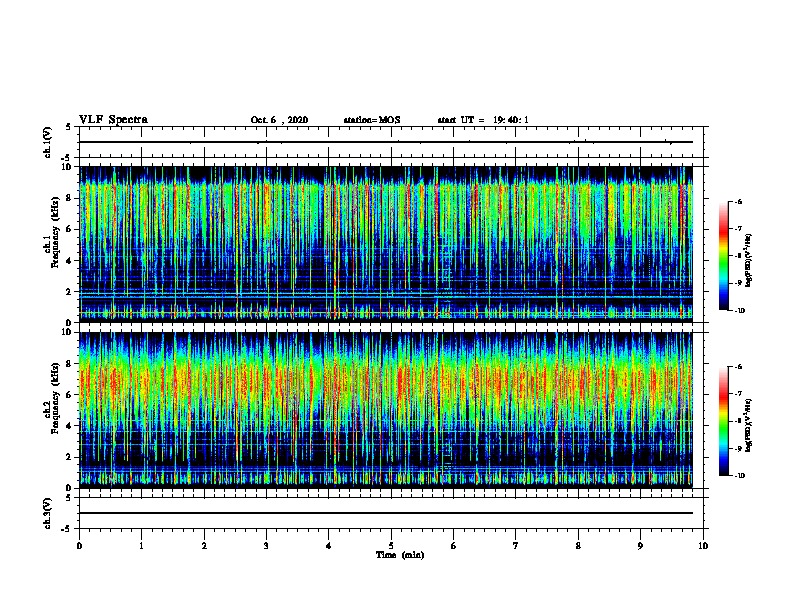Screen dimensions: 792x612
Task: Click the "VLF Spectra" plot title
Action: (113, 120)
